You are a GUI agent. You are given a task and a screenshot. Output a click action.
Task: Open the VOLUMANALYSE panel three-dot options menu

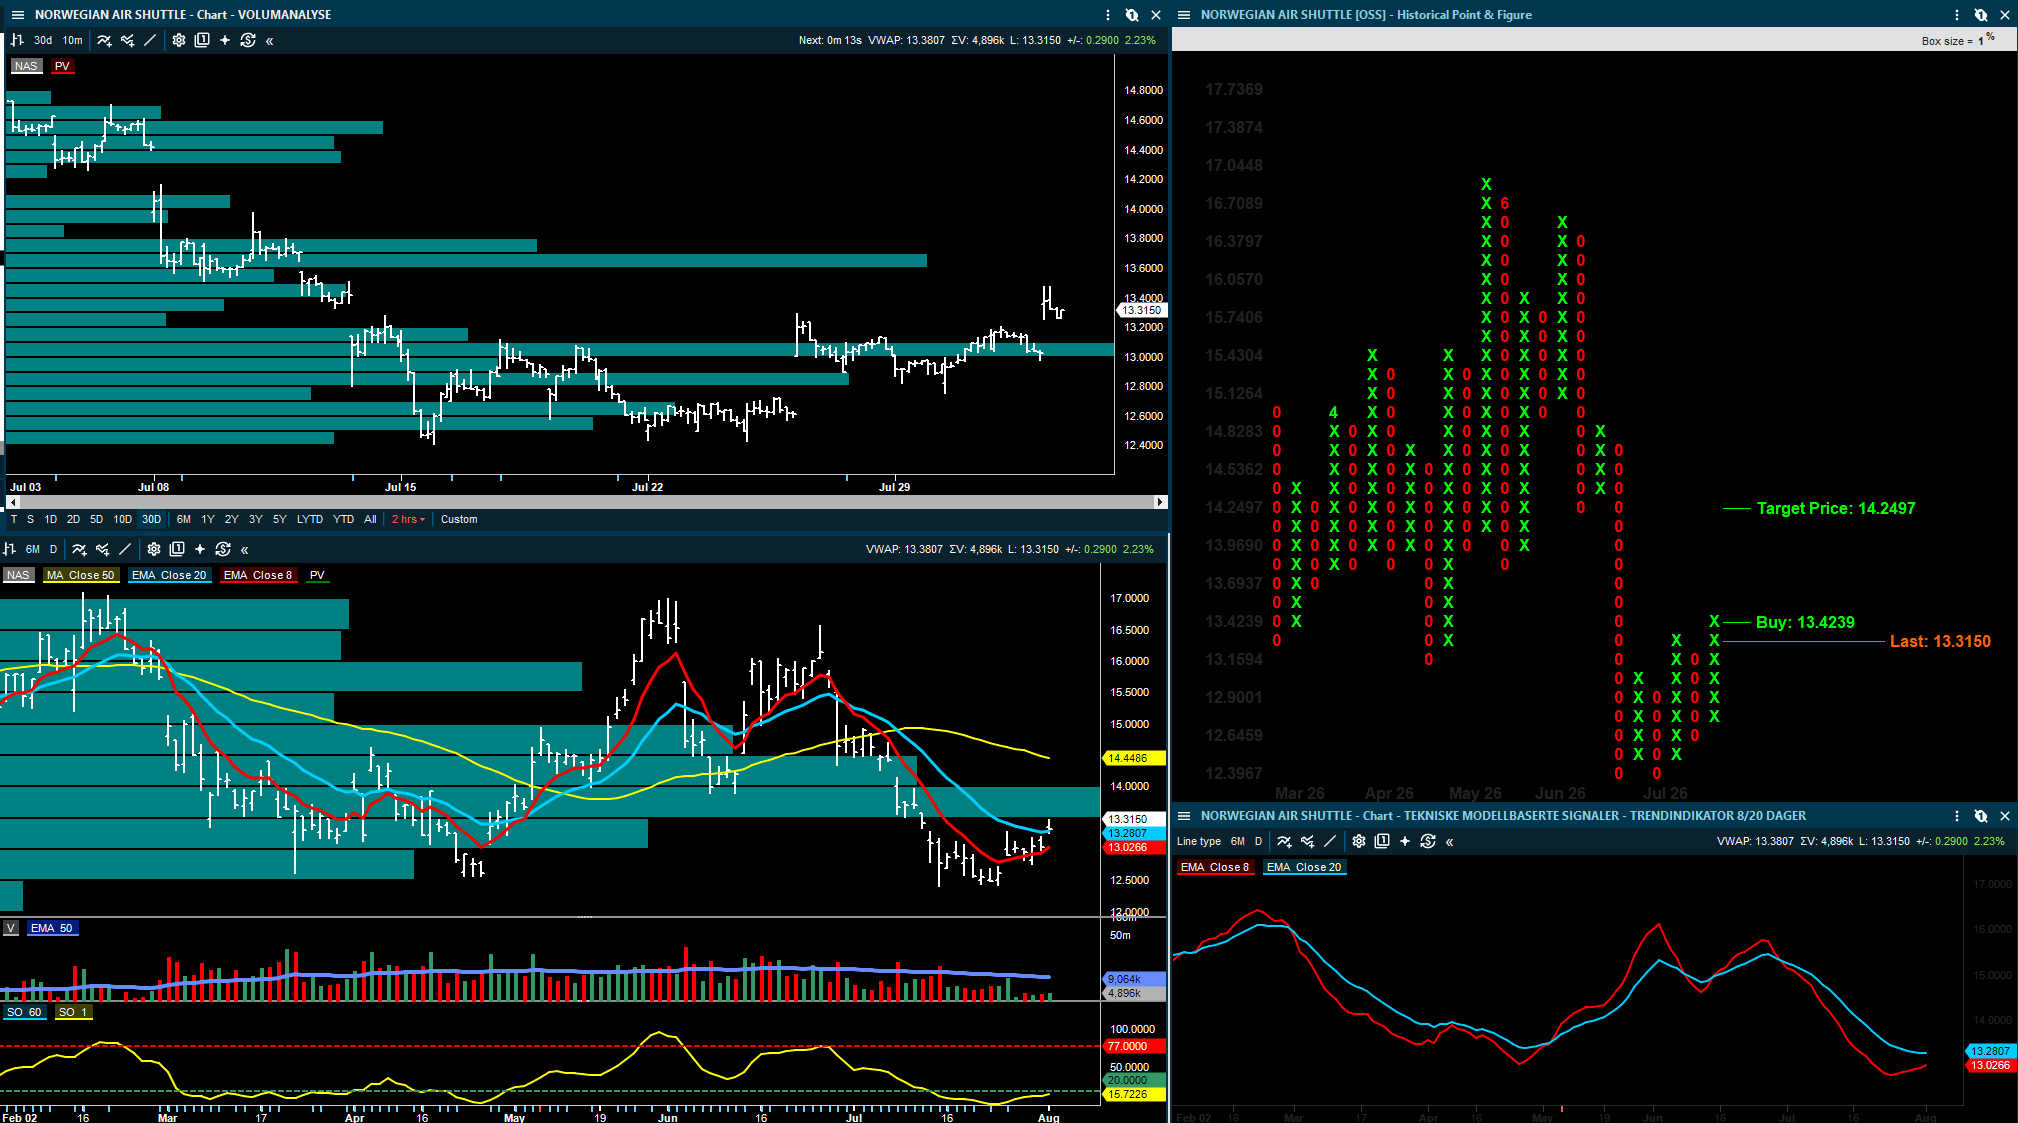pos(1108,15)
